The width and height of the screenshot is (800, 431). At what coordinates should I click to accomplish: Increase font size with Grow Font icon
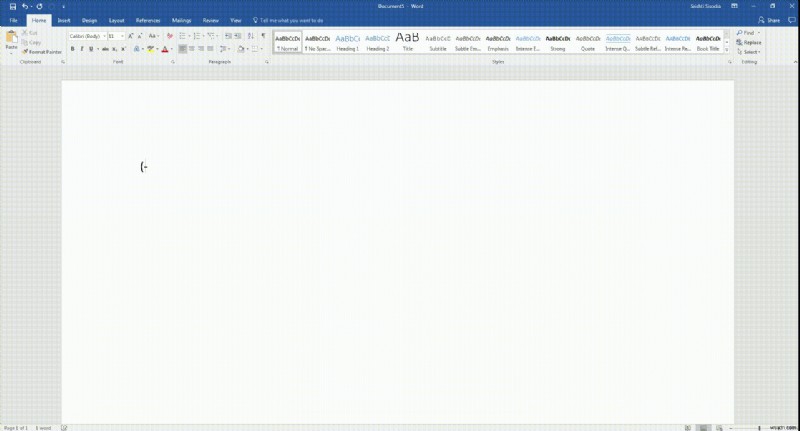pyautogui.click(x=131, y=36)
